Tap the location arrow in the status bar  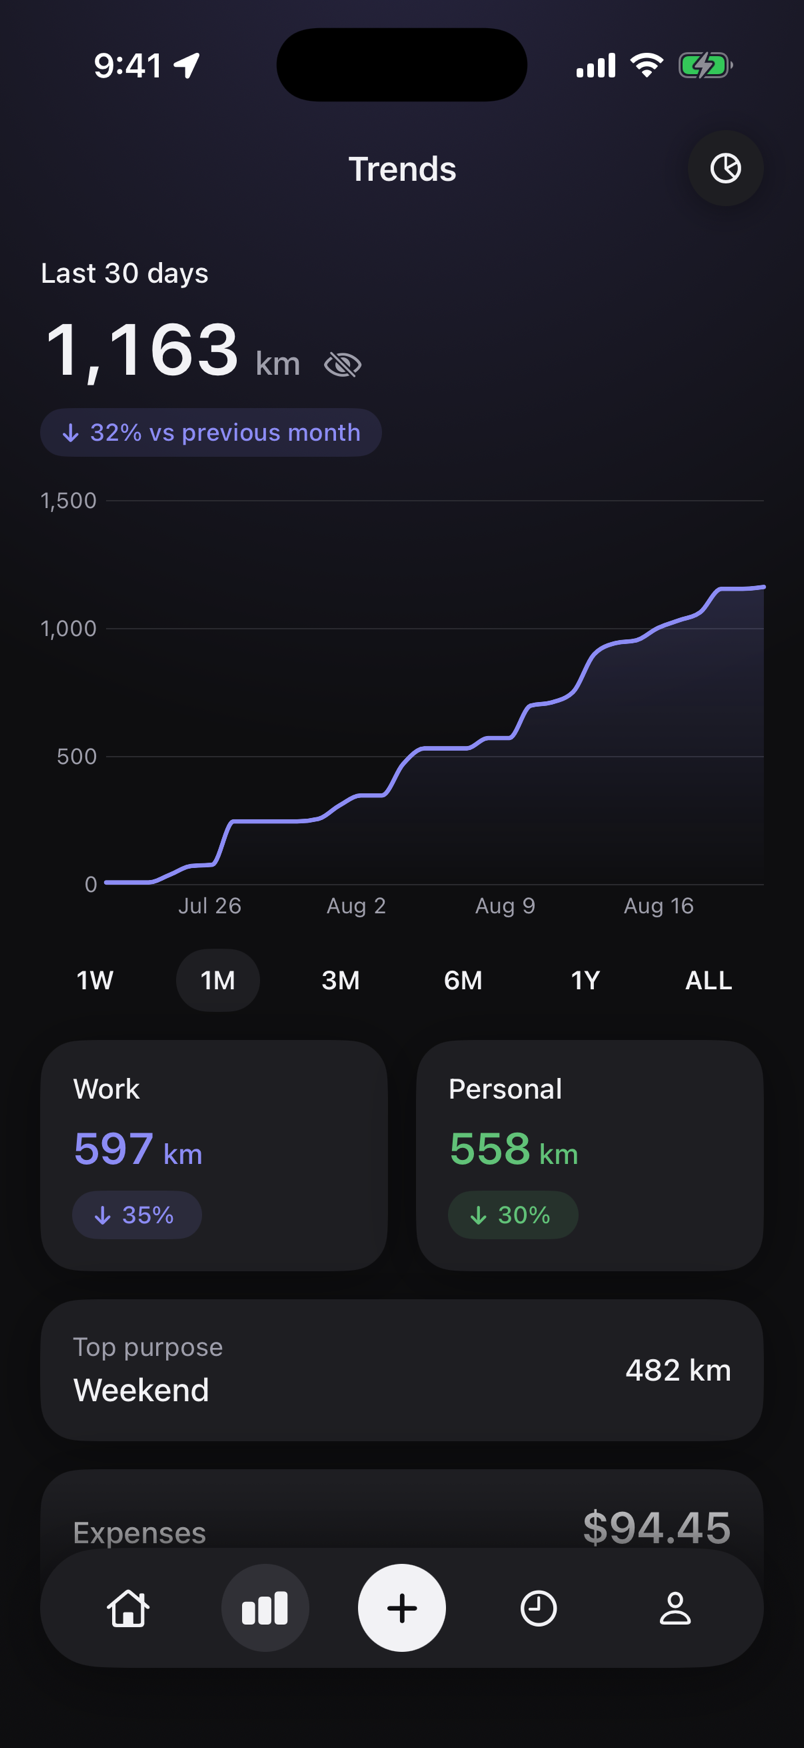[x=187, y=66]
